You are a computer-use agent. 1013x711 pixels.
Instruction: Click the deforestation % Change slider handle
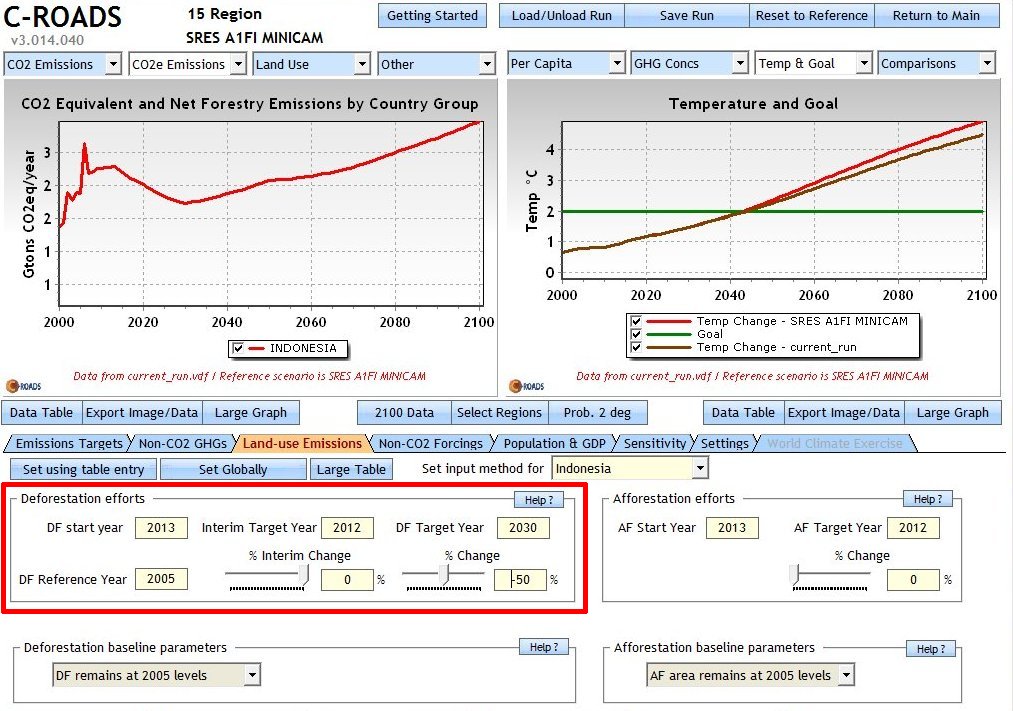point(444,574)
